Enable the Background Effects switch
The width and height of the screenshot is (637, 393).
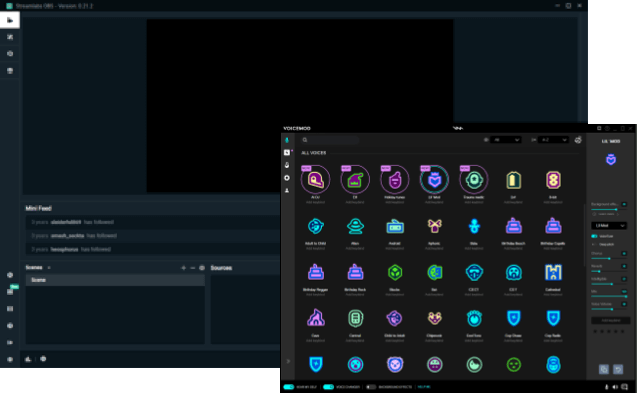[371, 387]
